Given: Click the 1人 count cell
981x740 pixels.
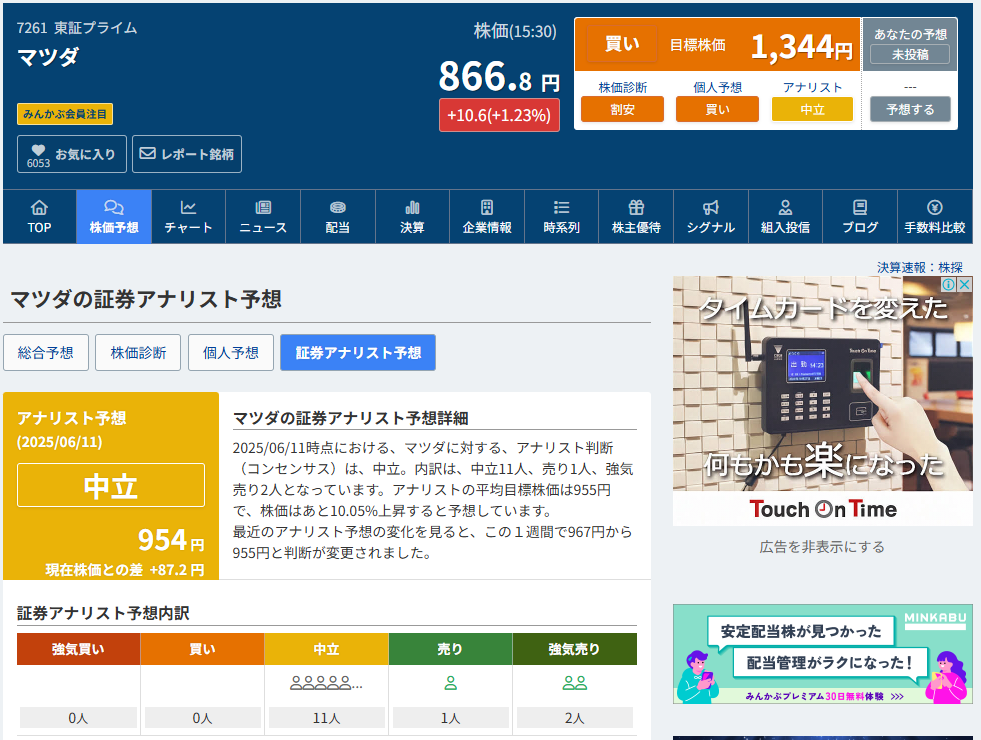Looking at the screenshot, I should pos(450,717).
